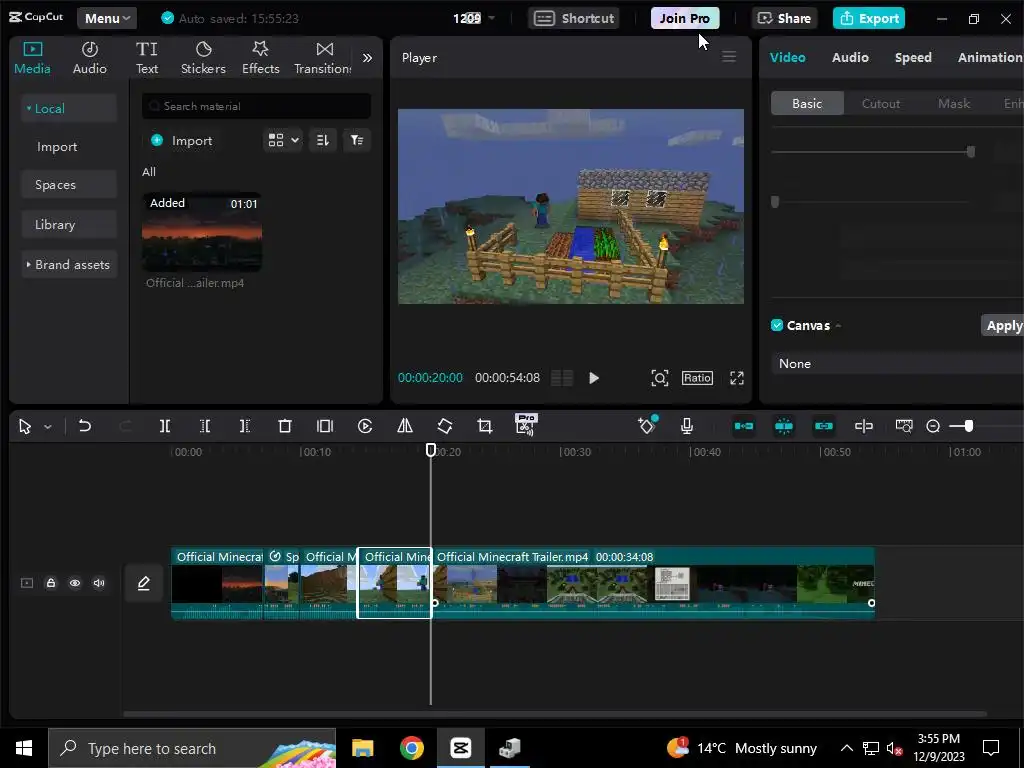Open the Canvas None dropdown
This screenshot has height=768, width=1024.
click(x=897, y=364)
